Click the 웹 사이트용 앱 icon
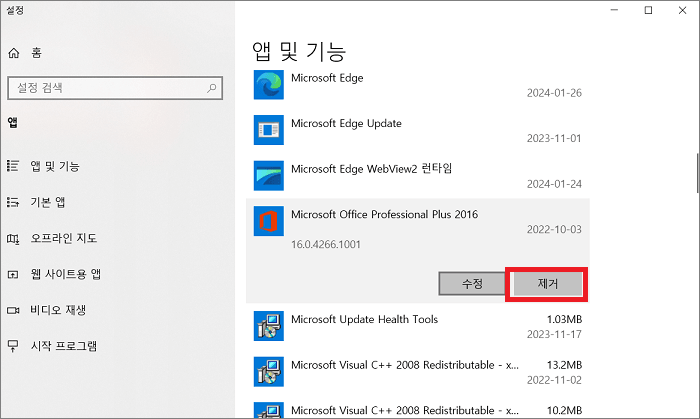The height and width of the screenshot is (419, 700). 13,274
